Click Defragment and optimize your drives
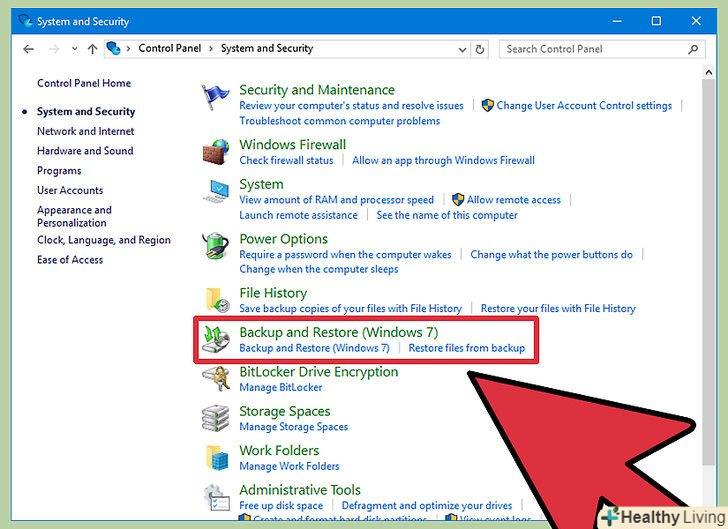The image size is (728, 529). (427, 505)
